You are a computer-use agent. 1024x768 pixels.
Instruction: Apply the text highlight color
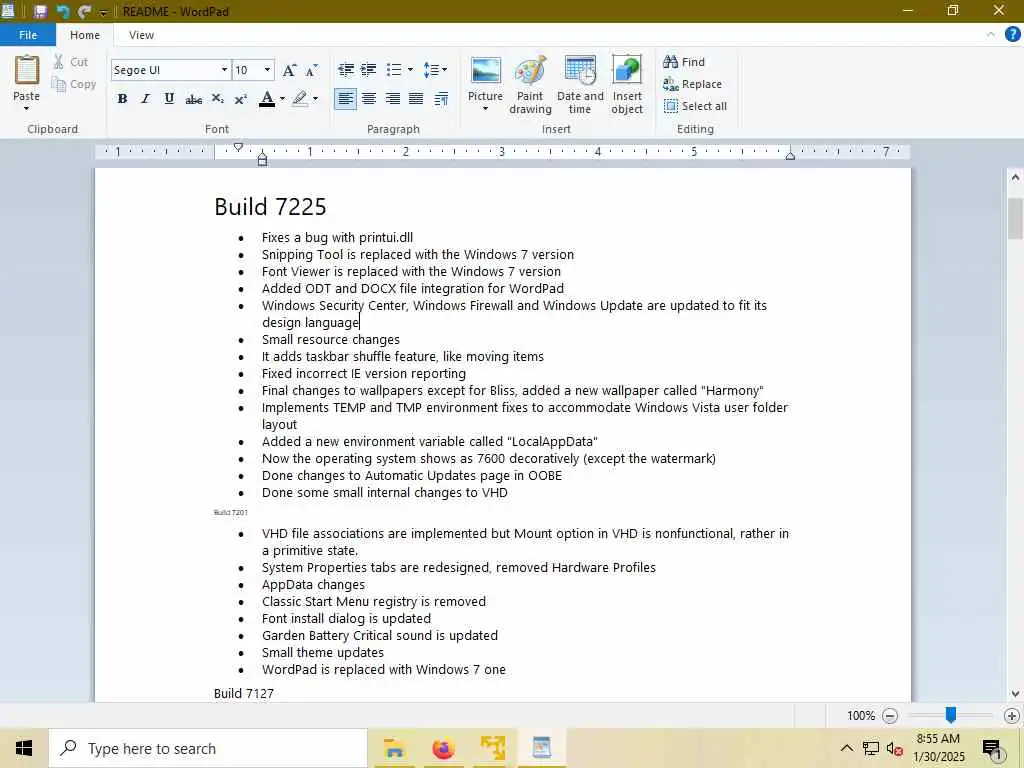(300, 99)
